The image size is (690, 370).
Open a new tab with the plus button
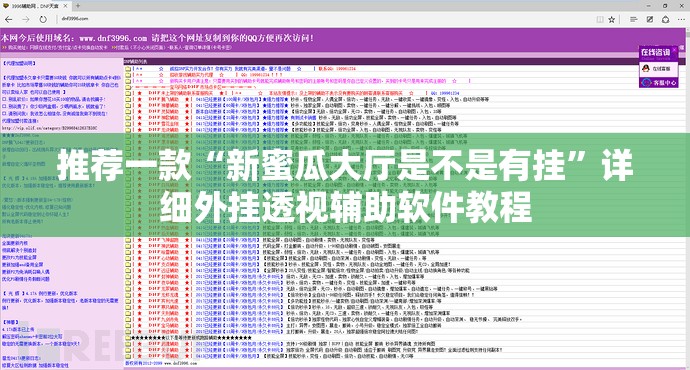[x=78, y=6]
